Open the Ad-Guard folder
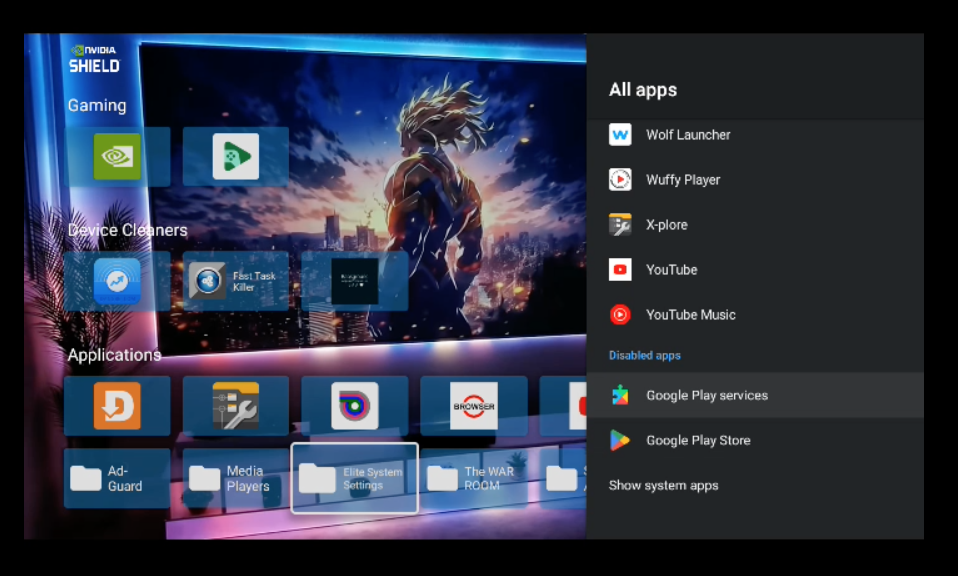958x576 pixels. click(117, 478)
